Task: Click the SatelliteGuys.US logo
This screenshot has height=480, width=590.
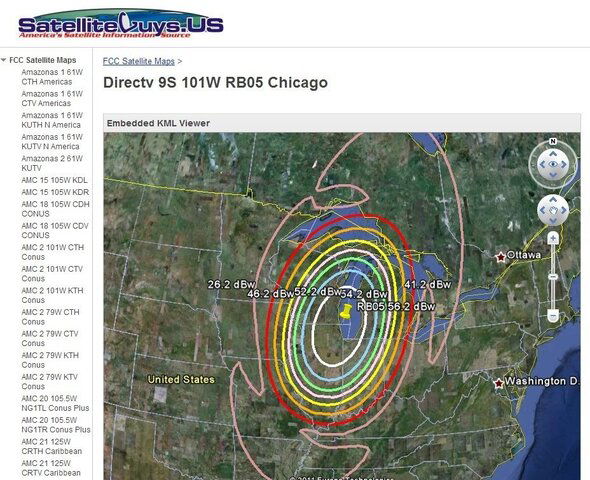Action: [121, 24]
